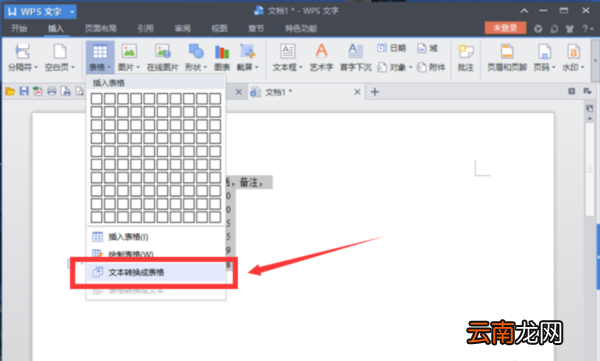Screen dimensions: 600x361
Task: Open 页眉和页脚 header and footer
Action: 507,57
